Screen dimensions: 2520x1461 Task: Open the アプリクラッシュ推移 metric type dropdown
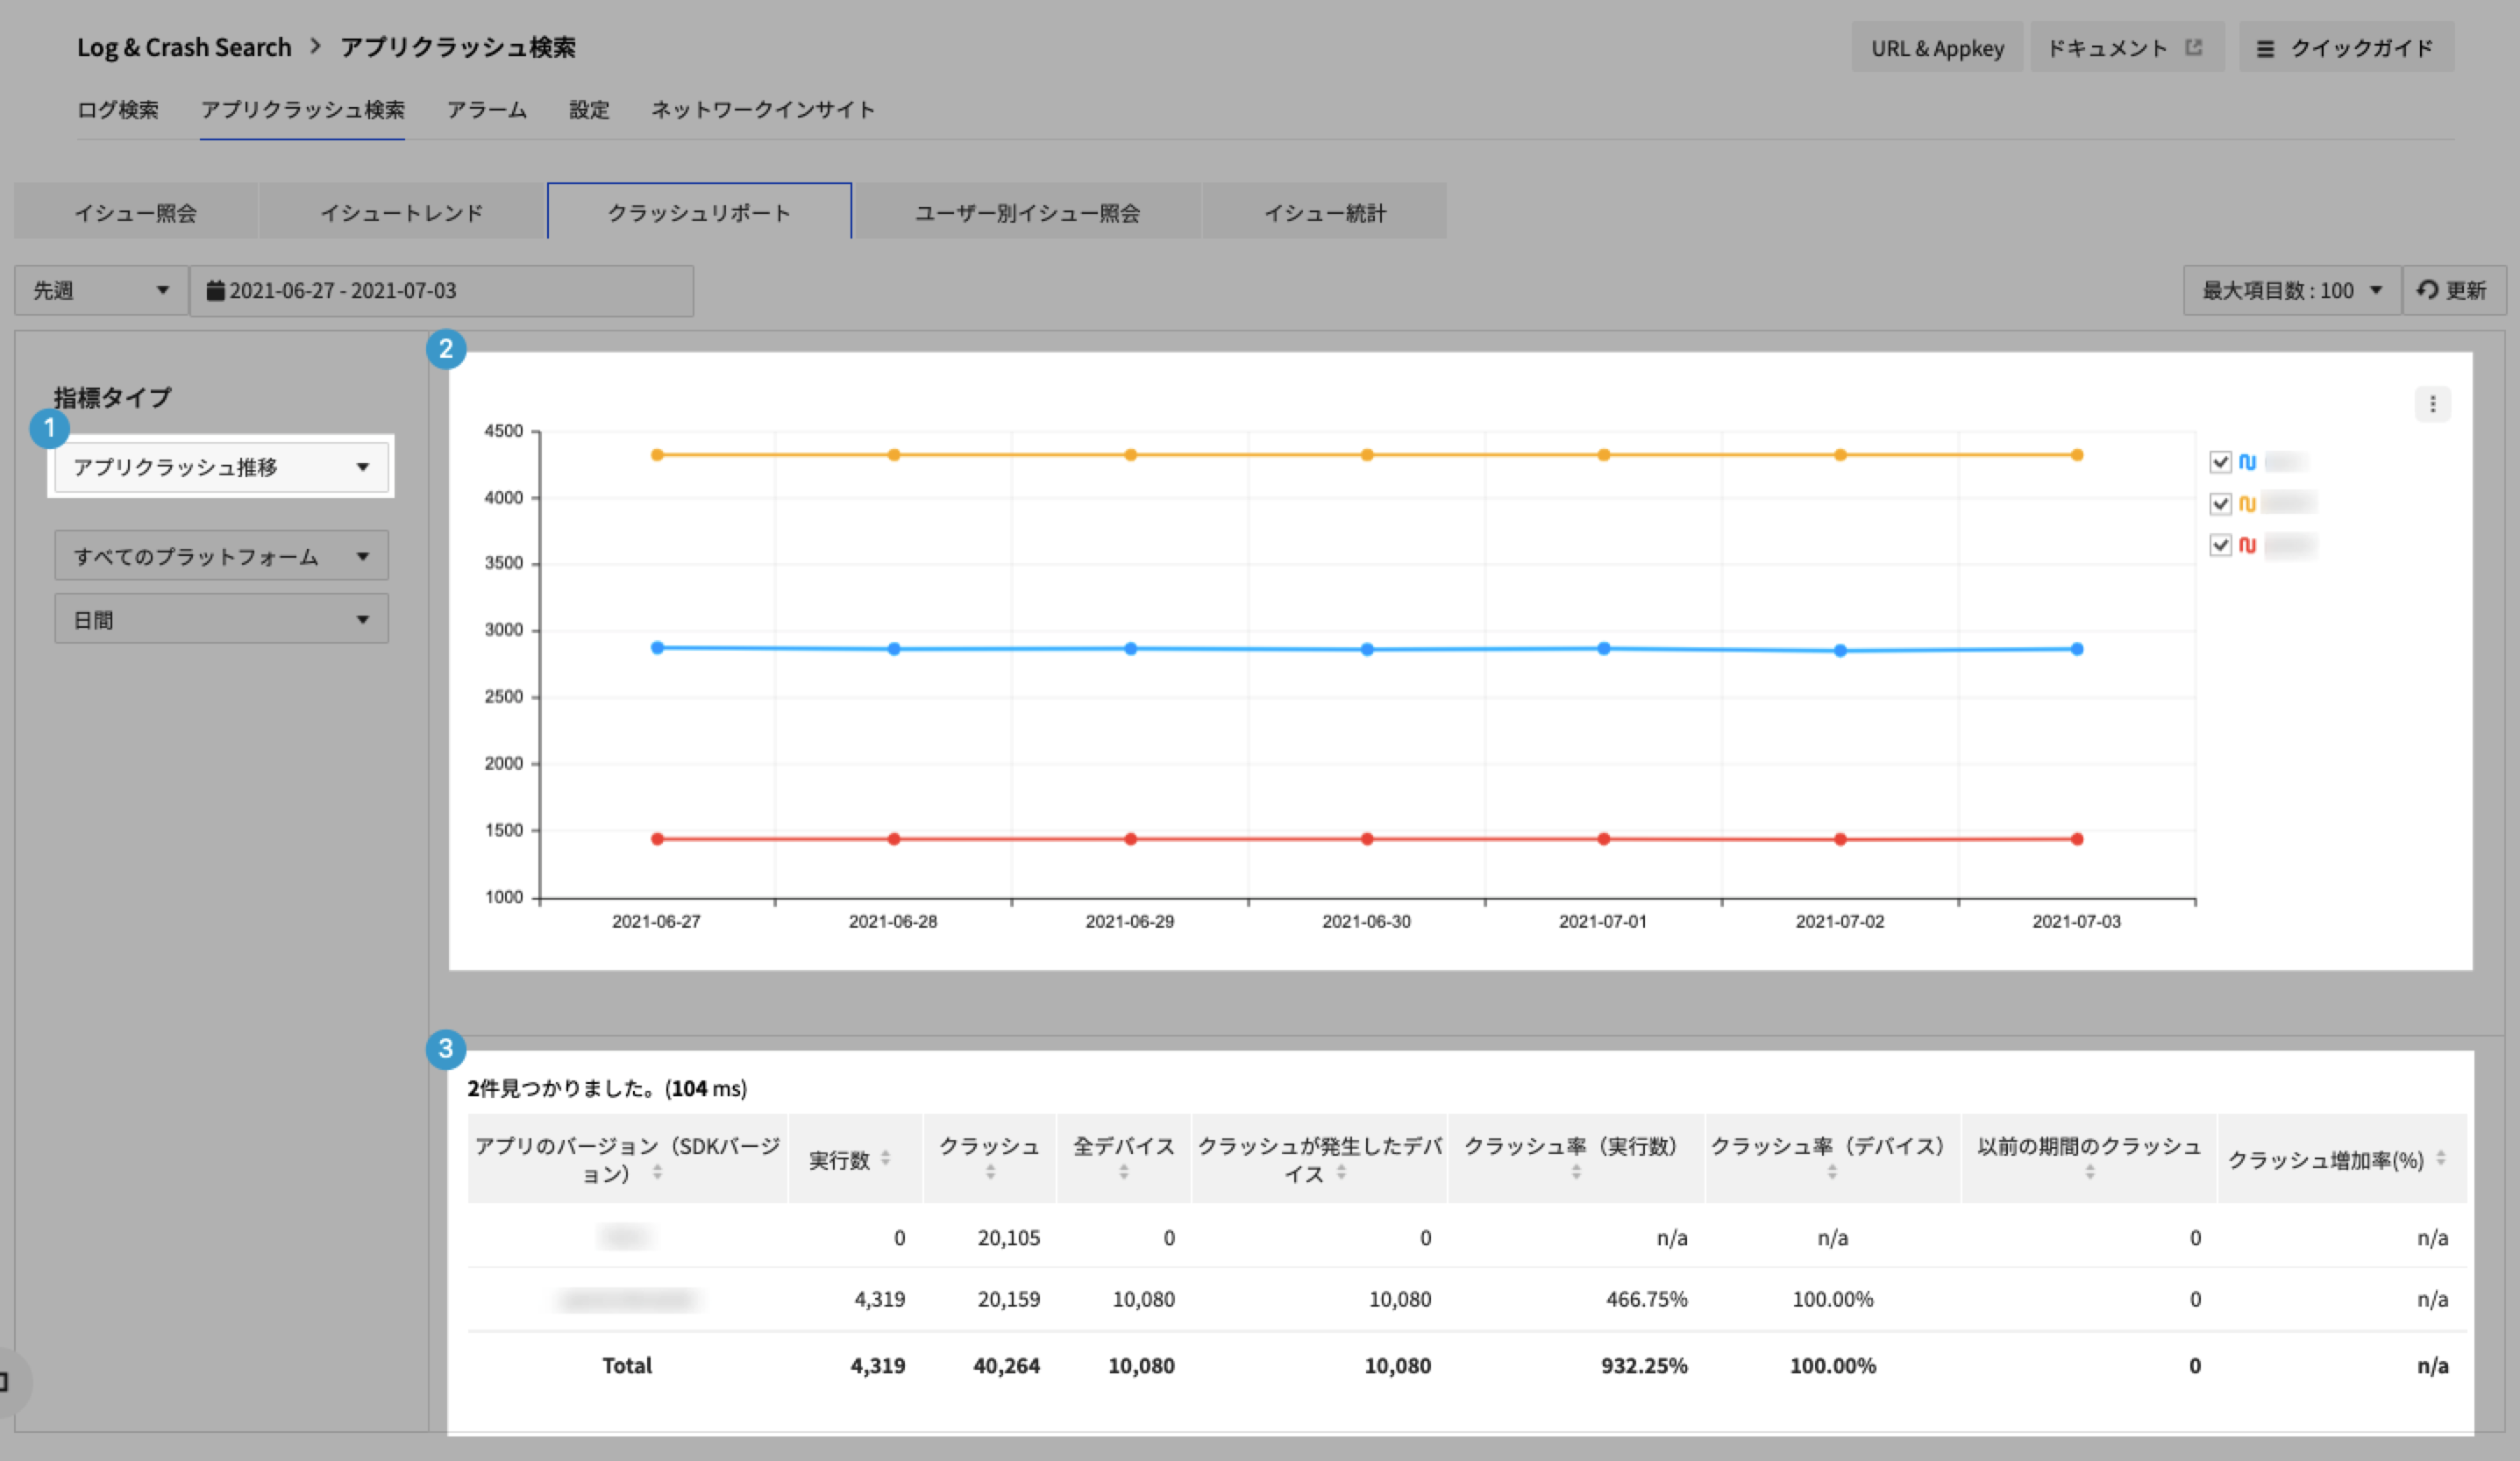[x=221, y=467]
